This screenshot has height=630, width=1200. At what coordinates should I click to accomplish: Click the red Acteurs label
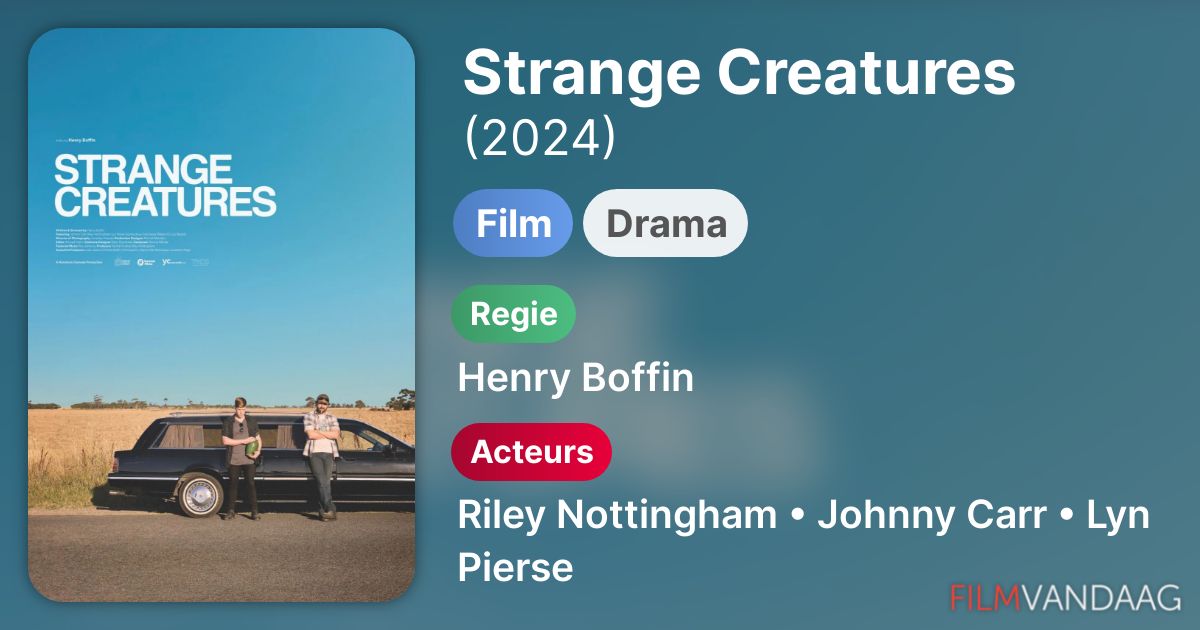531,451
